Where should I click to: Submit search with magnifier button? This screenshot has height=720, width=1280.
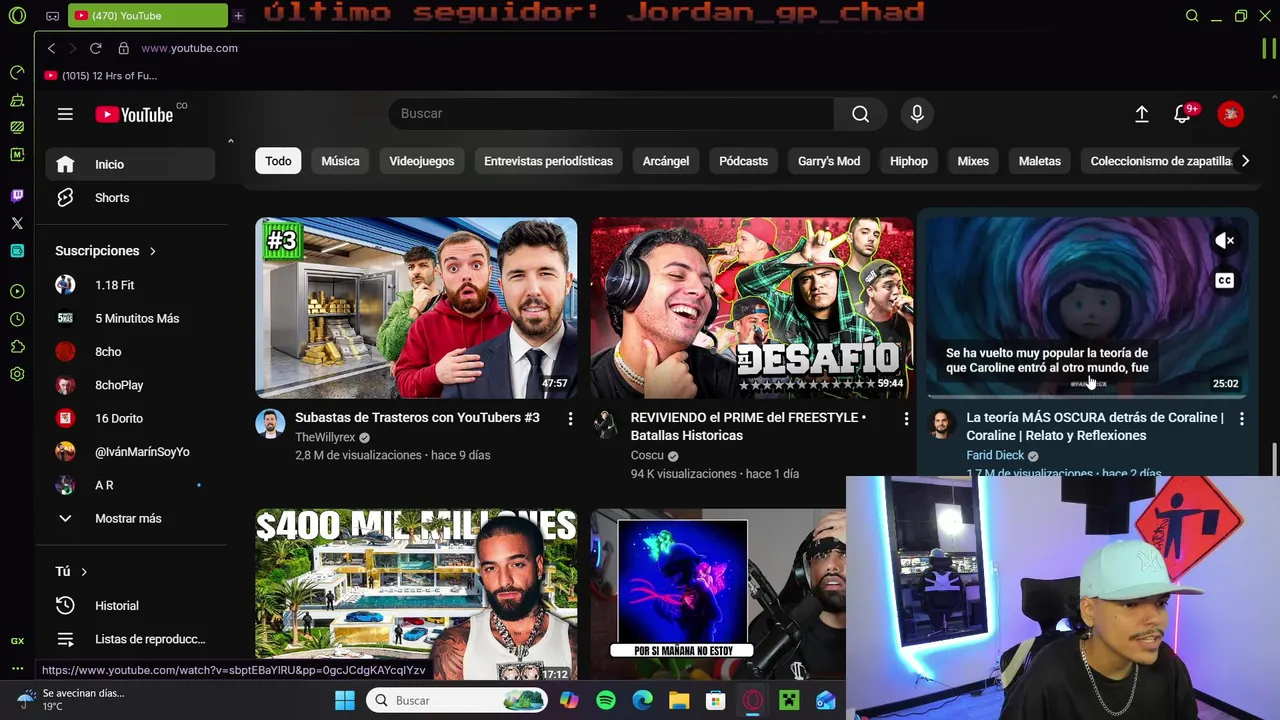(860, 114)
